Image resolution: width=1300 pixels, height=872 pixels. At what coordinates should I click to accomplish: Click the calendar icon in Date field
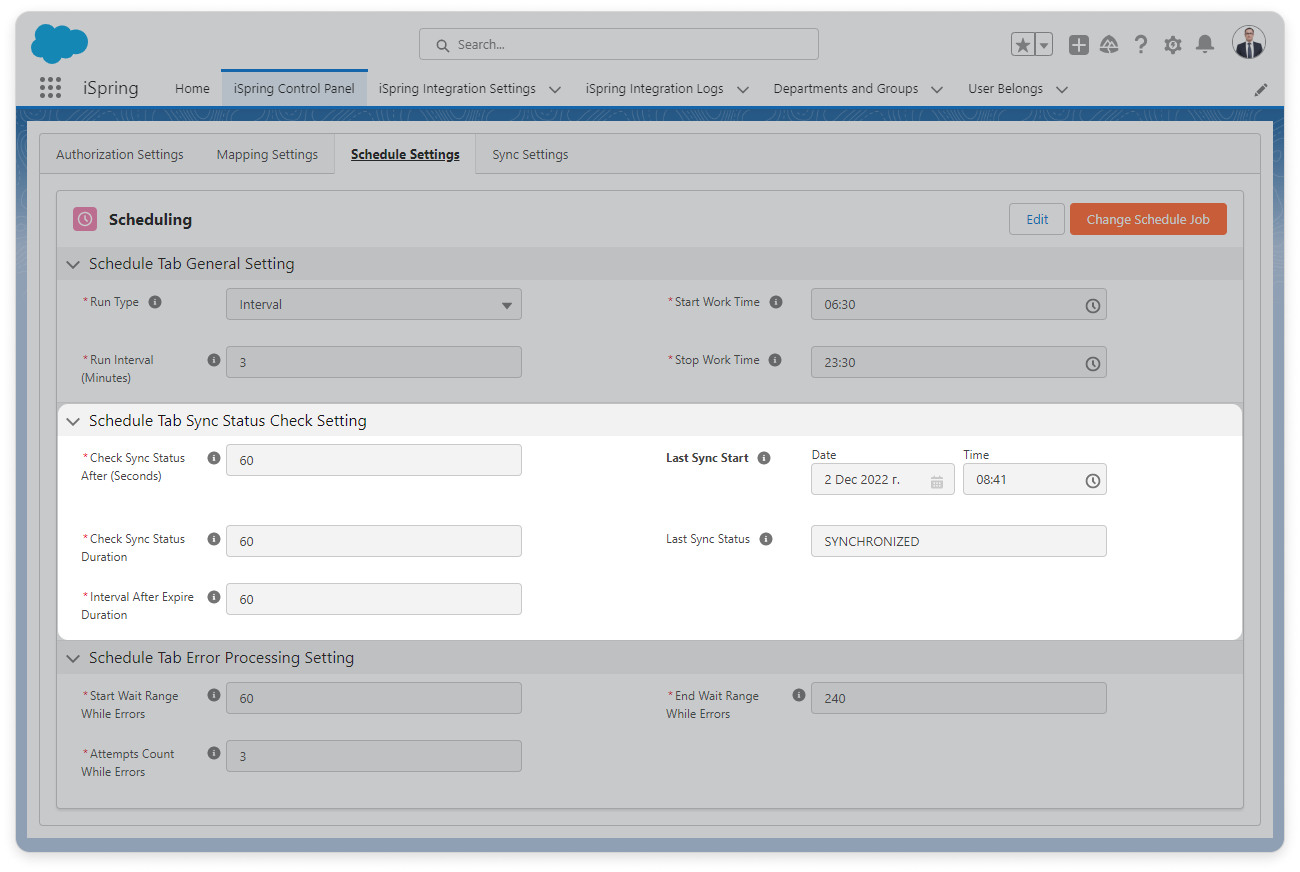tap(937, 481)
